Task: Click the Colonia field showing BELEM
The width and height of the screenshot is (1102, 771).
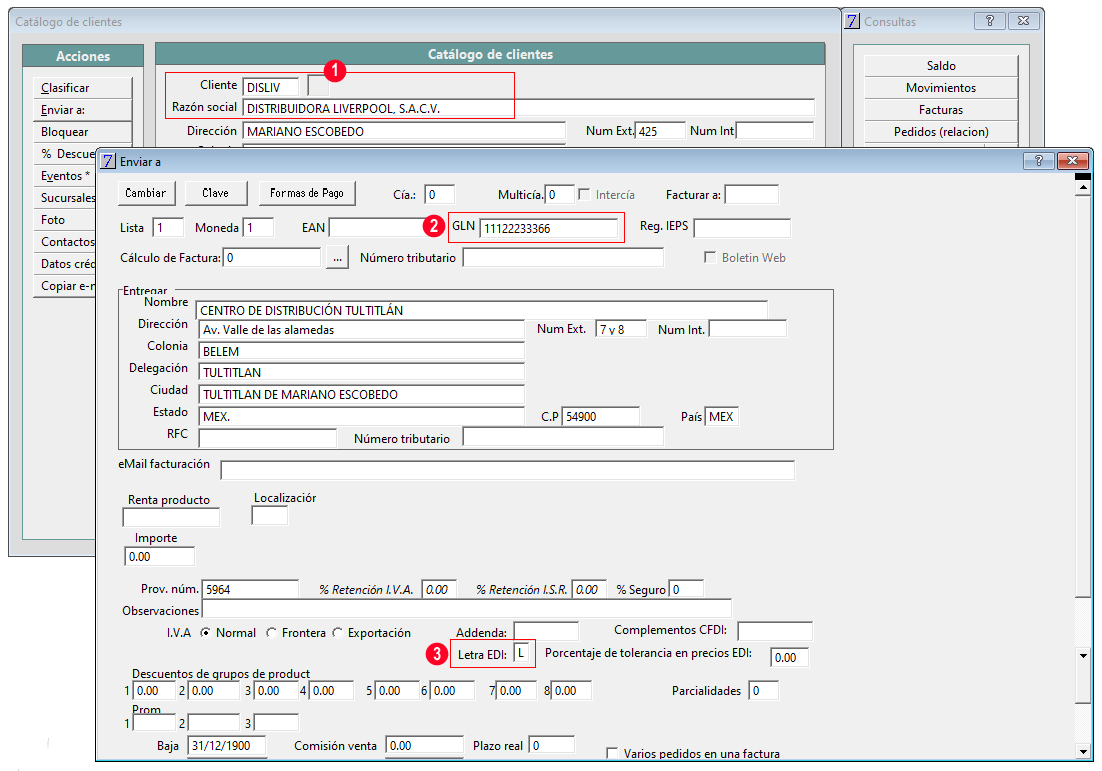Action: [362, 351]
